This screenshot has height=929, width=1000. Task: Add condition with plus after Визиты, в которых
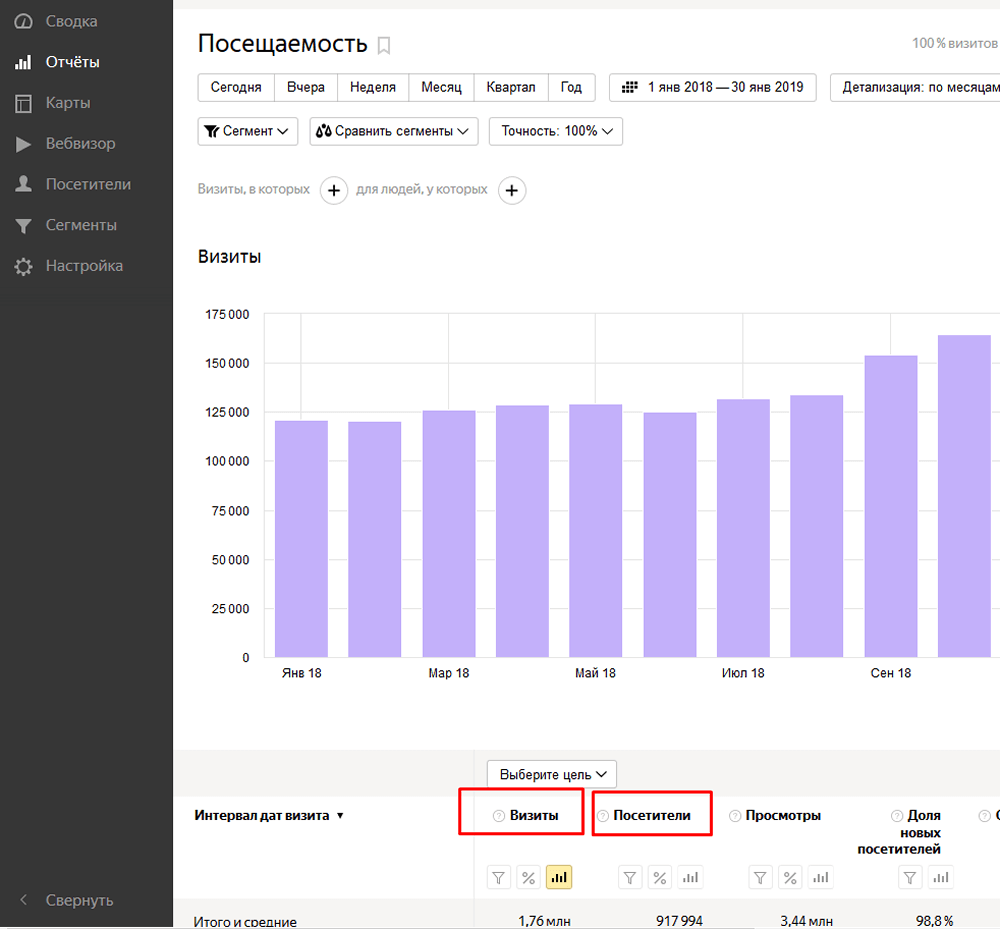[x=334, y=190]
